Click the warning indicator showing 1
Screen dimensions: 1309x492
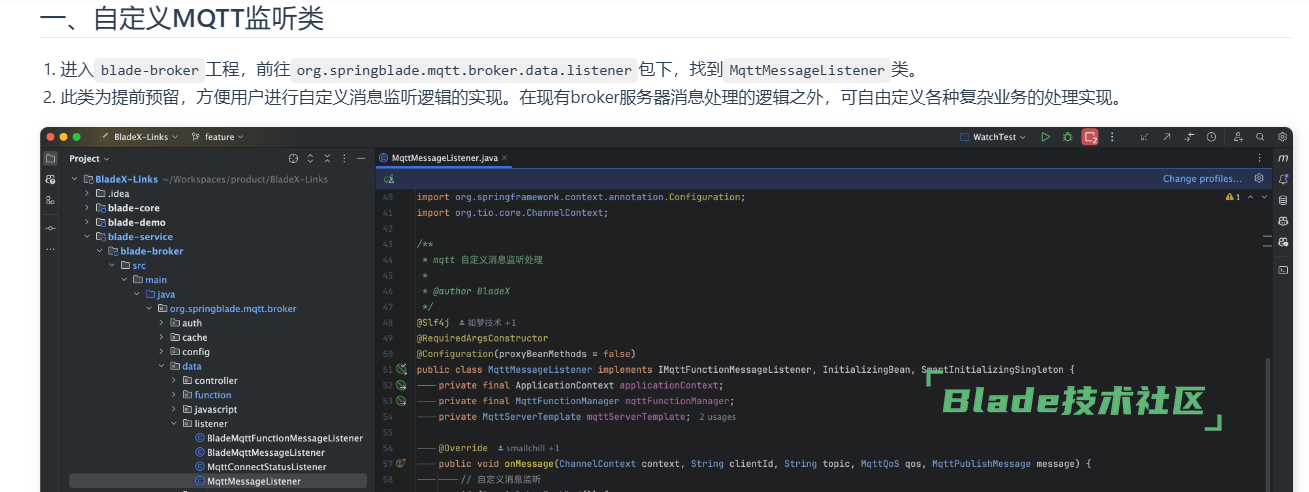1232,198
